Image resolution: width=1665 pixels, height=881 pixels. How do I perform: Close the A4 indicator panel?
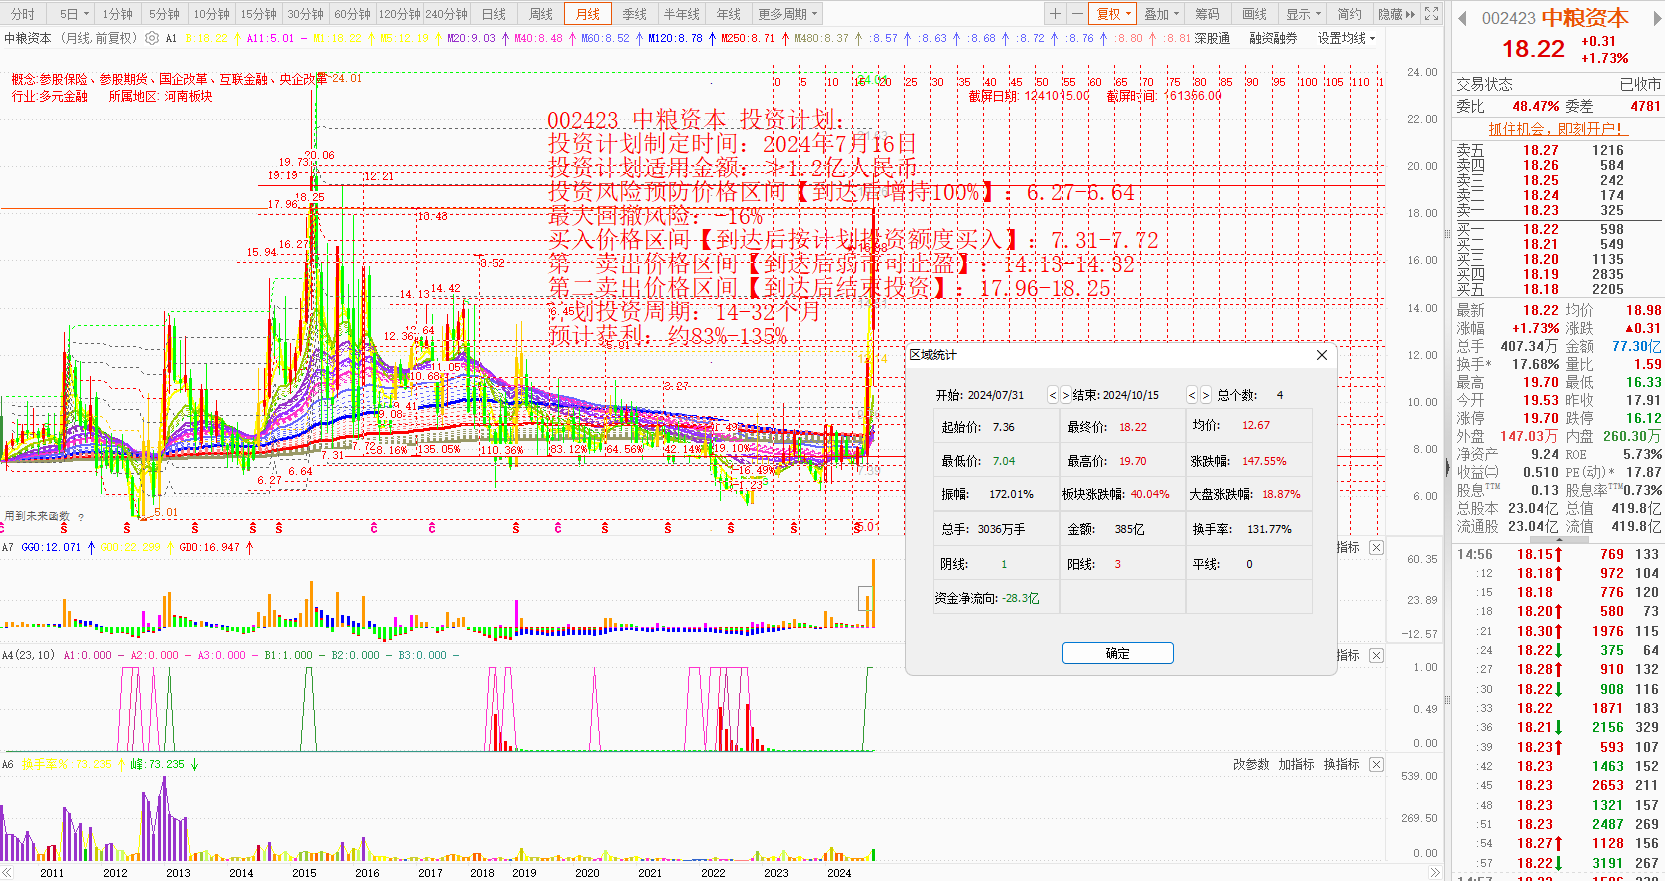point(1376,655)
